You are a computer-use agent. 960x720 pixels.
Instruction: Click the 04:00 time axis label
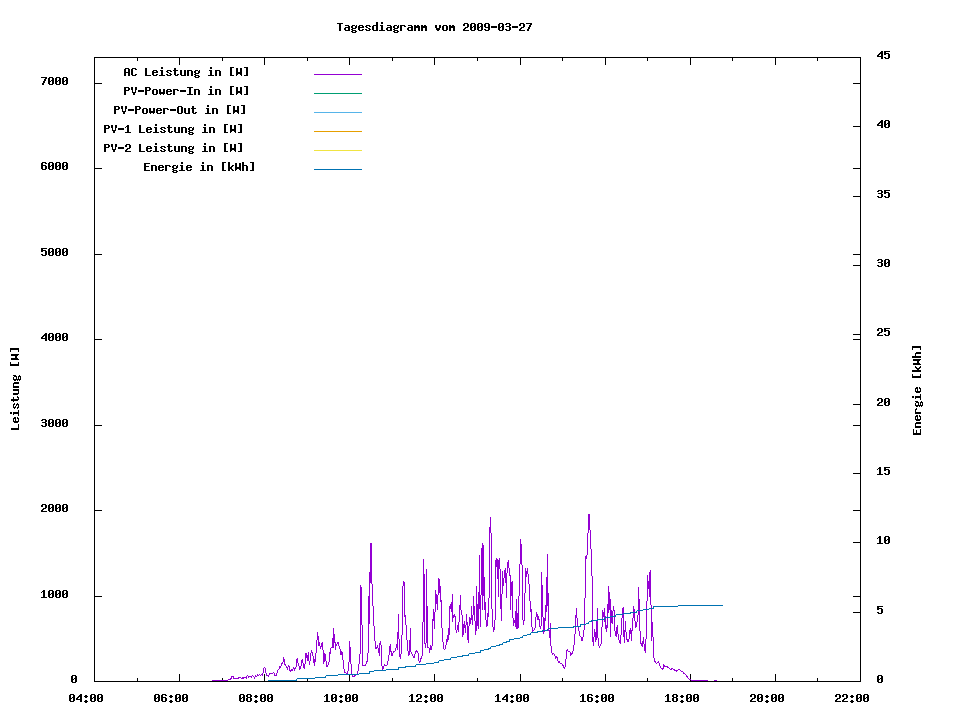pyautogui.click(x=86, y=698)
